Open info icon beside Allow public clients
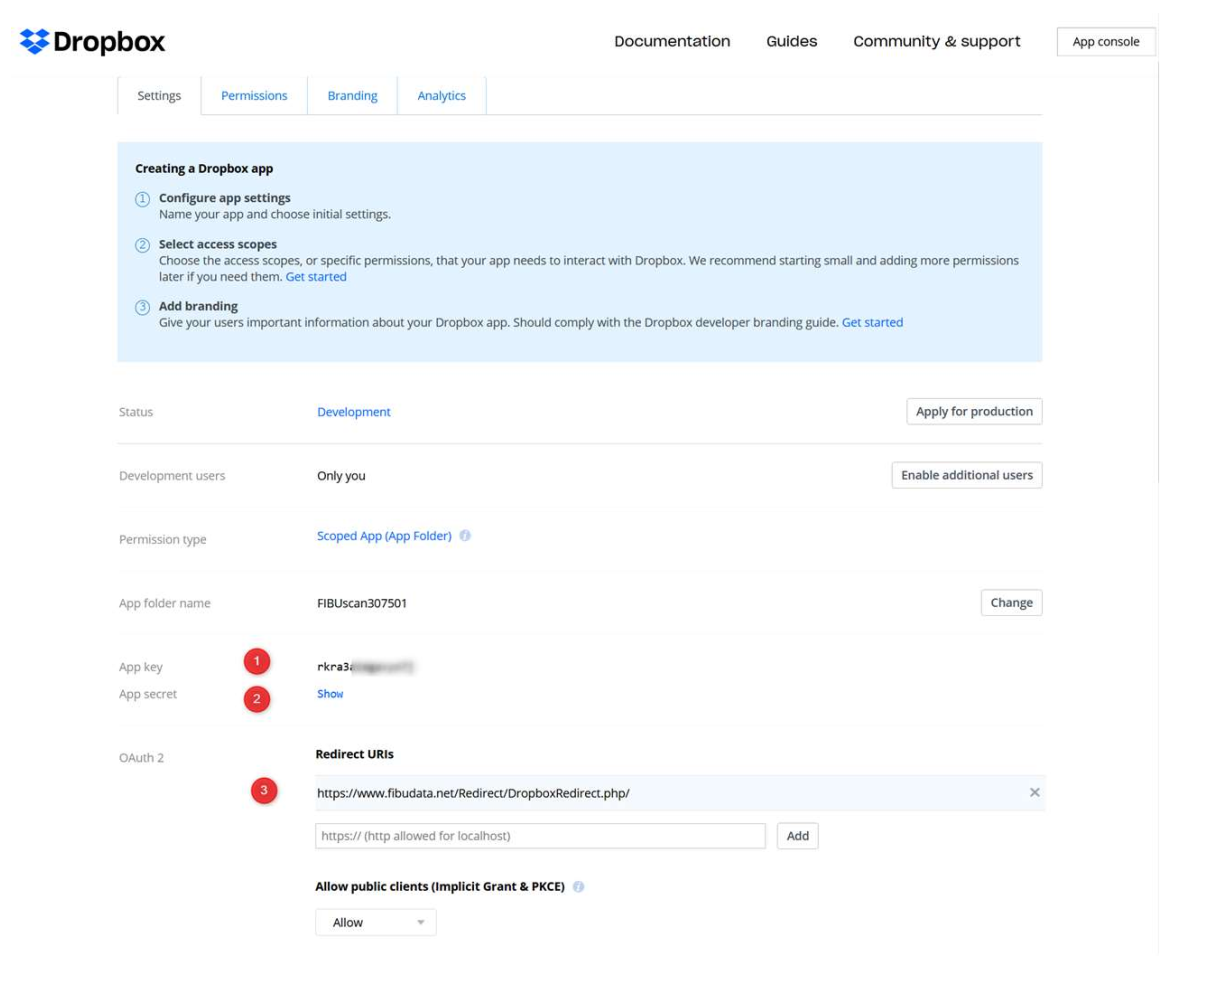This screenshot has width=1212, height=988. point(578,887)
